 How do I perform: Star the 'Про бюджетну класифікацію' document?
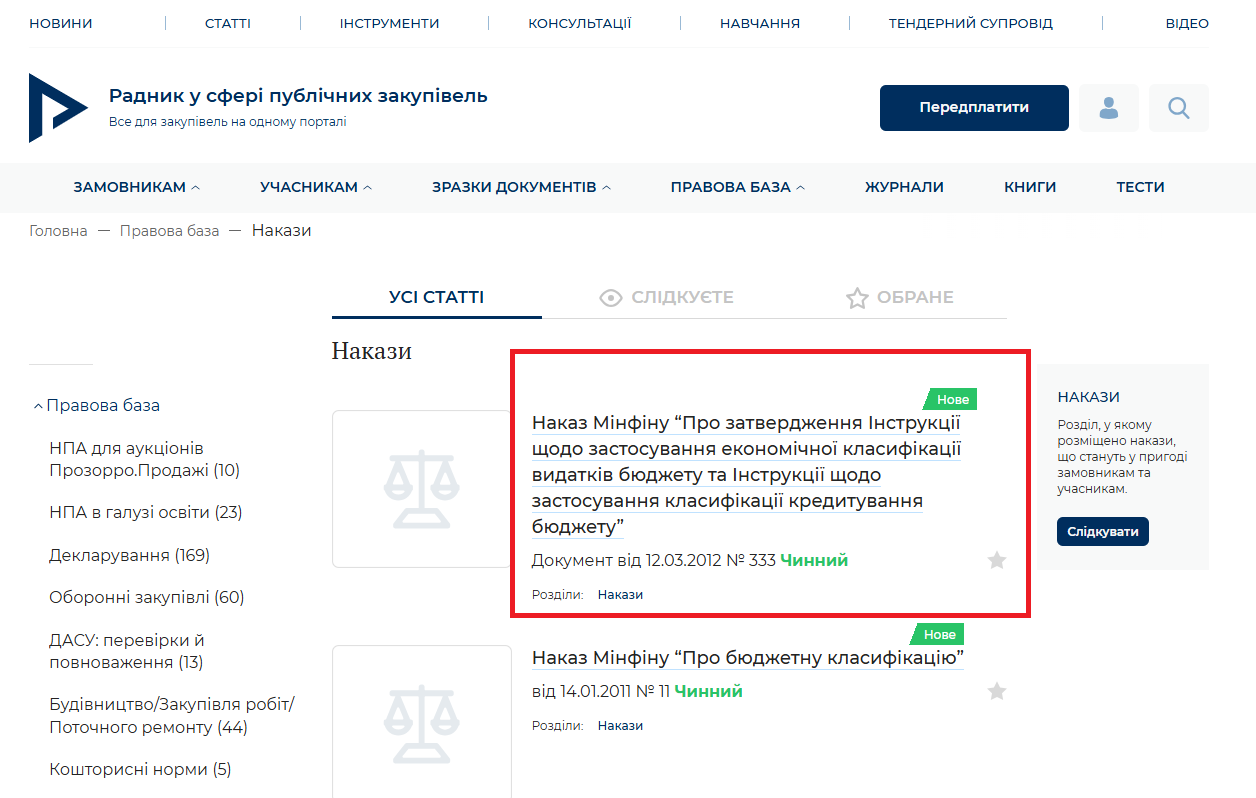pos(996,691)
